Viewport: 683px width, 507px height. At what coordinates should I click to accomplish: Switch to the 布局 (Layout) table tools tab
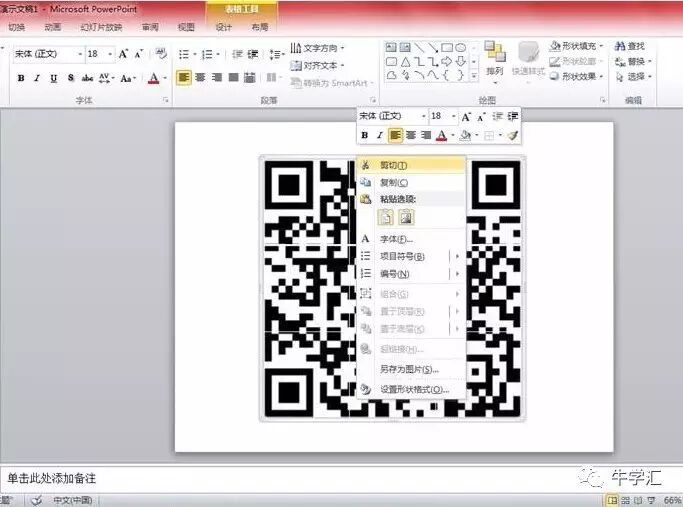click(x=260, y=27)
